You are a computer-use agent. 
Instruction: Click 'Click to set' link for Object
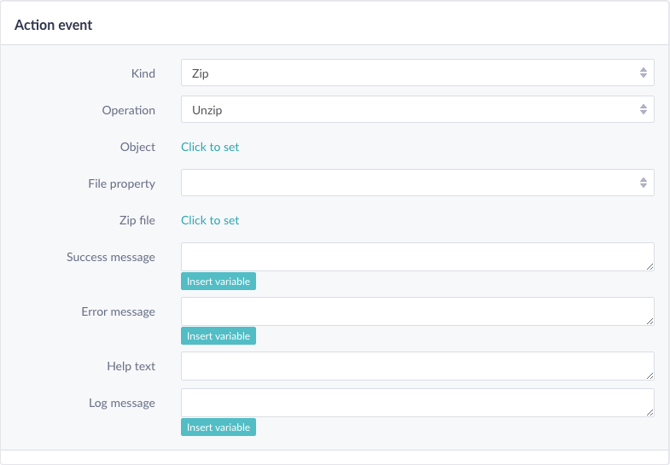(210, 147)
